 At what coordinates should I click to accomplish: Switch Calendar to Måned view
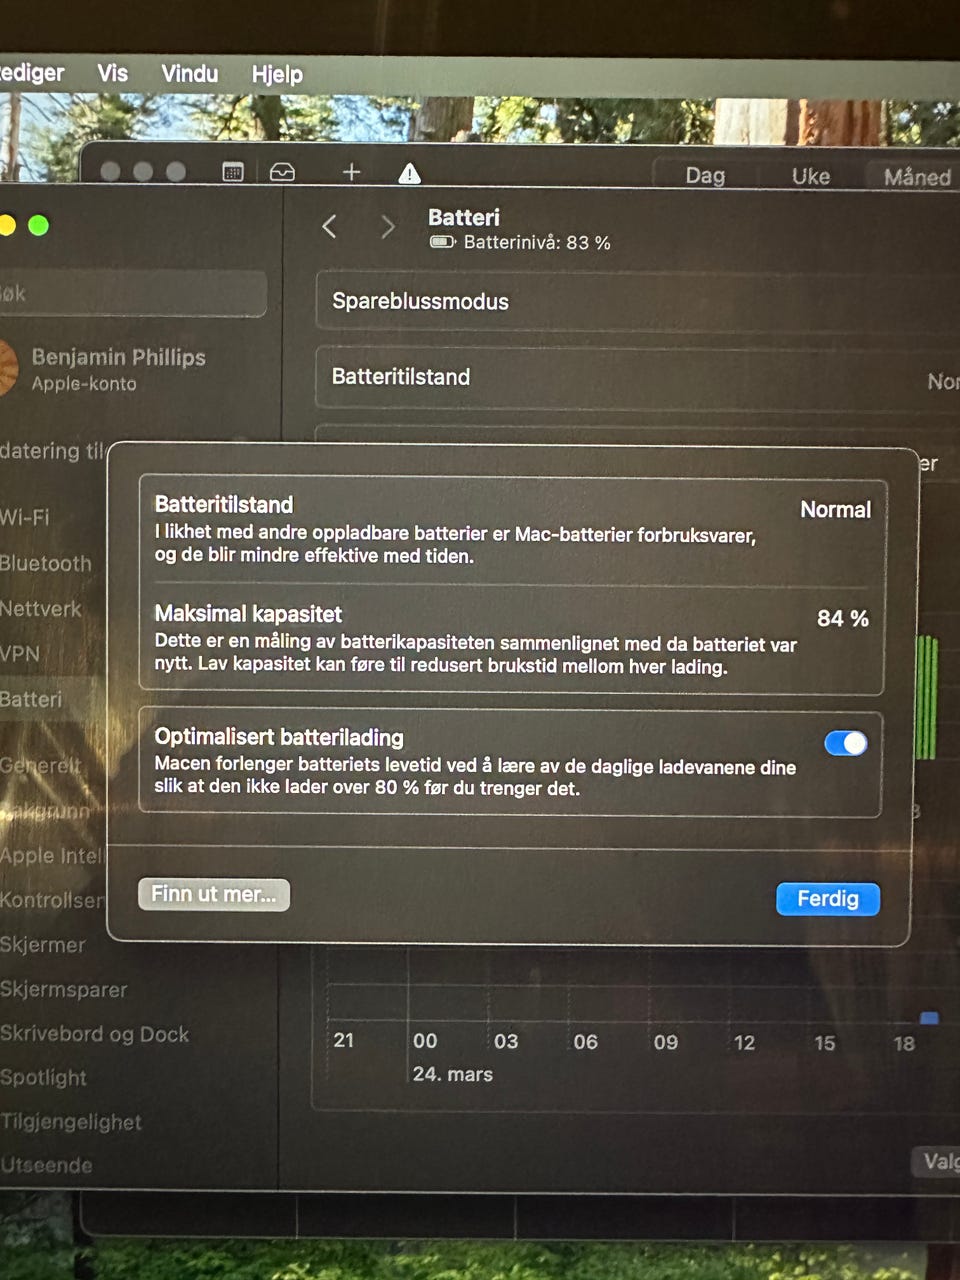(917, 177)
